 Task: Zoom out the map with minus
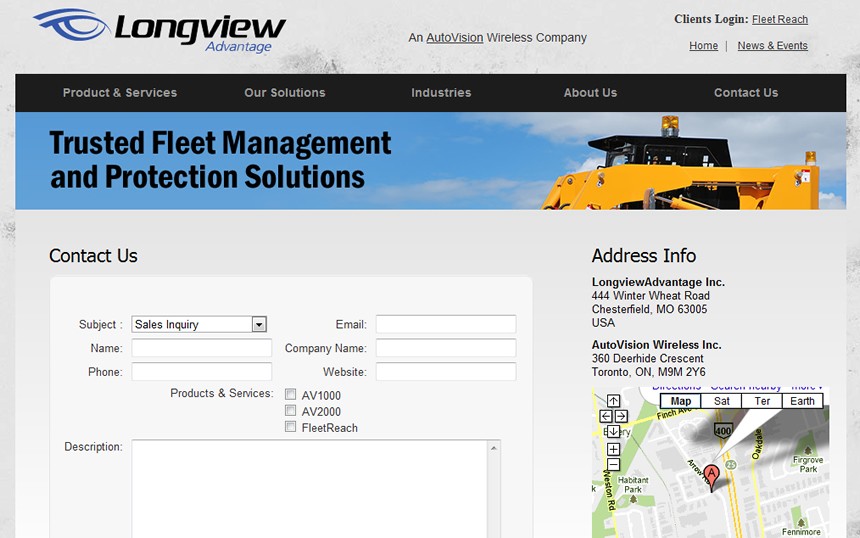[x=613, y=465]
